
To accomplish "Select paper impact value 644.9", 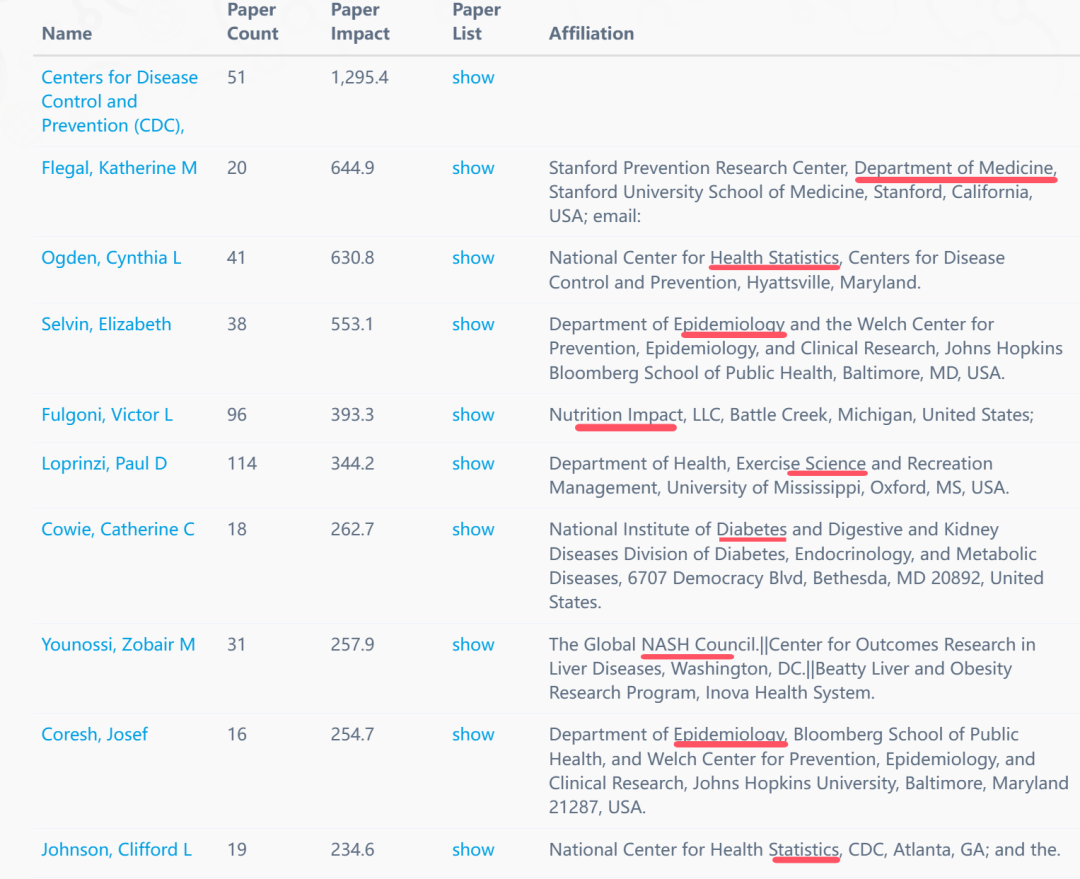I will 353,168.
